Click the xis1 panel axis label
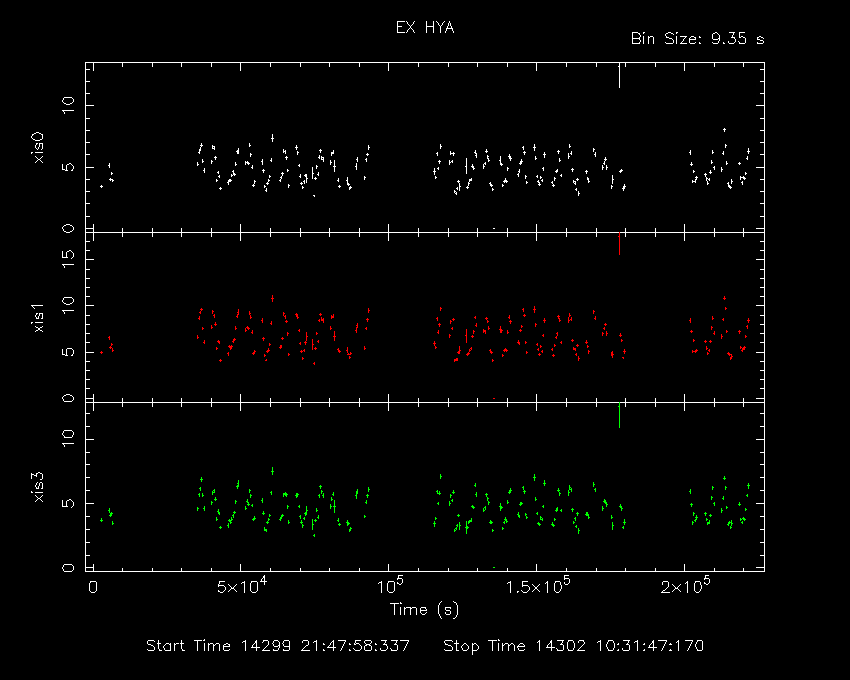This screenshot has height=680, width=850. pyautogui.click(x=39, y=317)
